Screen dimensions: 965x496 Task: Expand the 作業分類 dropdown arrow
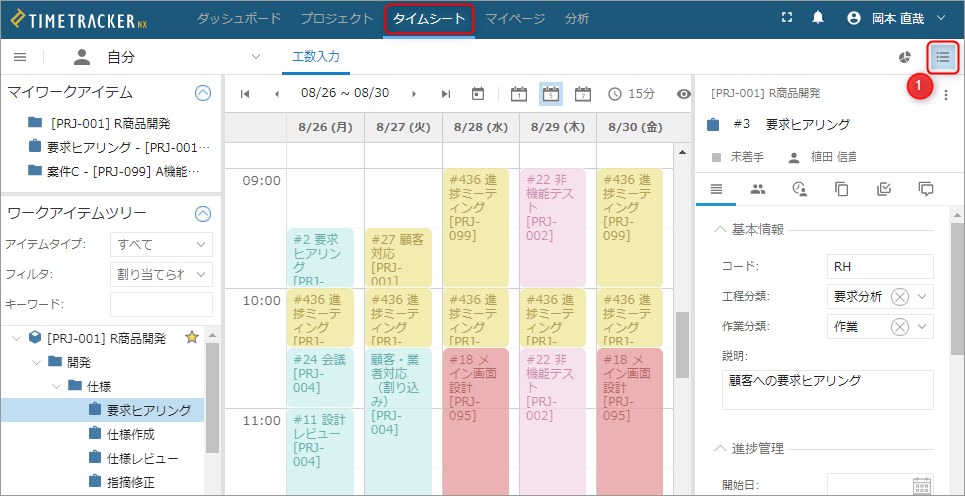(x=921, y=327)
